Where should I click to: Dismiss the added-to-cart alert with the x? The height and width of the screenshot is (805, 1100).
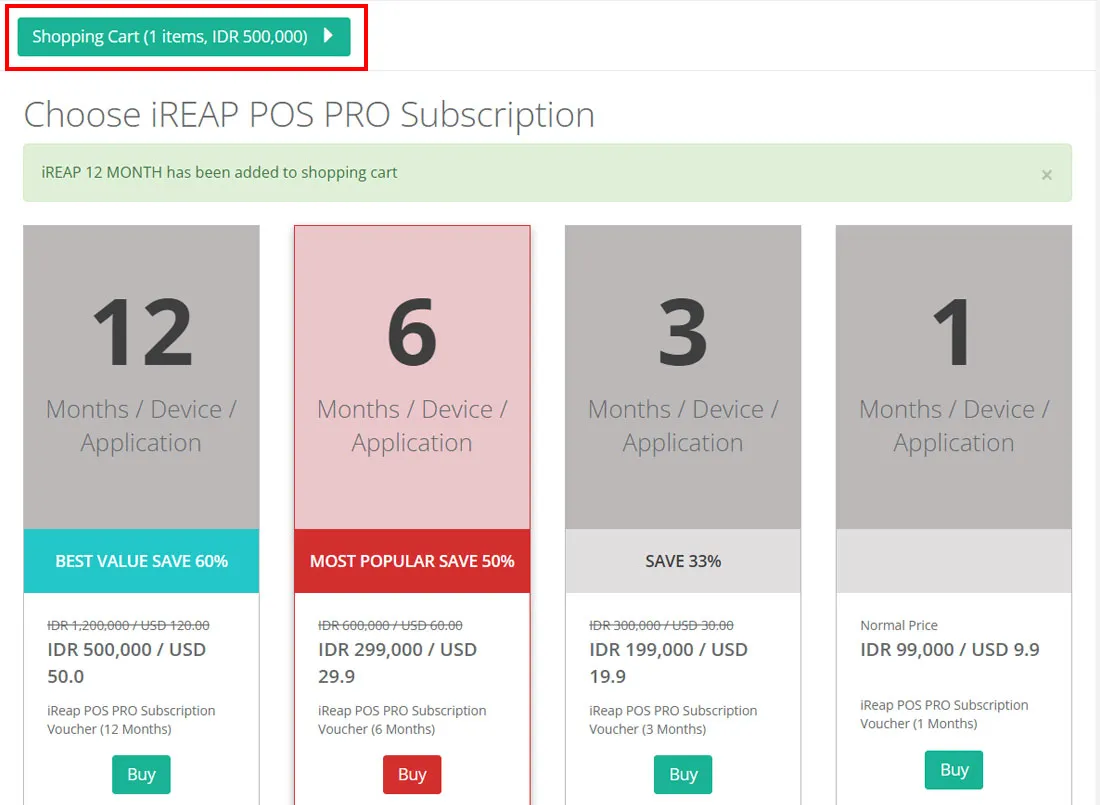click(1046, 175)
